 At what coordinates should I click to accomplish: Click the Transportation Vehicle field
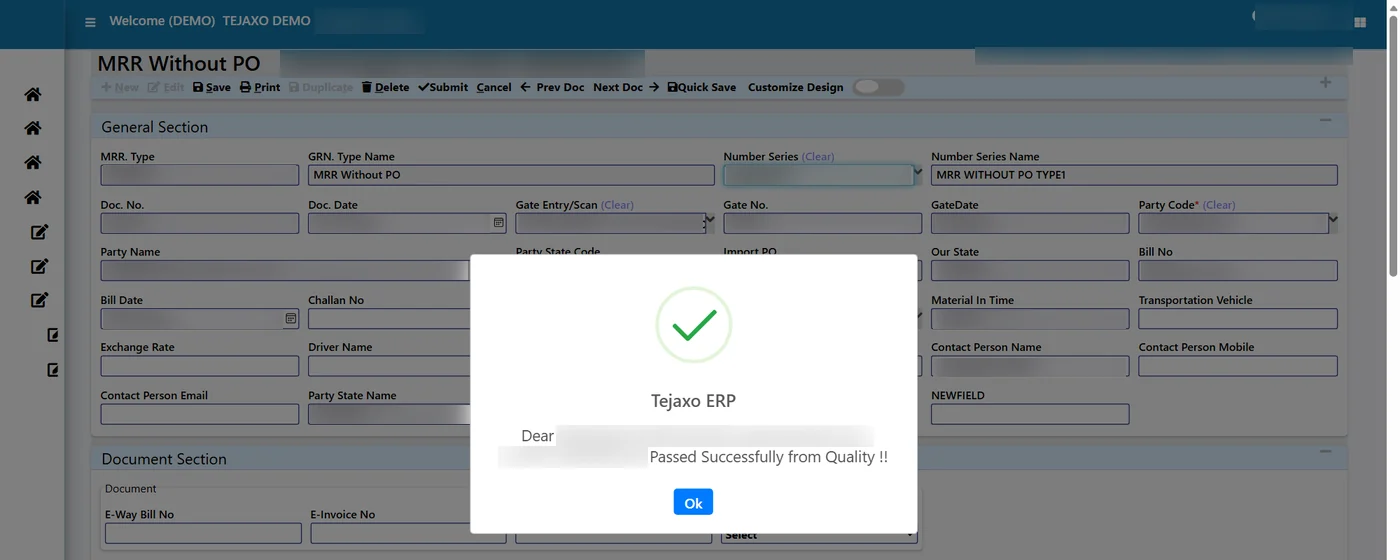tap(1238, 318)
